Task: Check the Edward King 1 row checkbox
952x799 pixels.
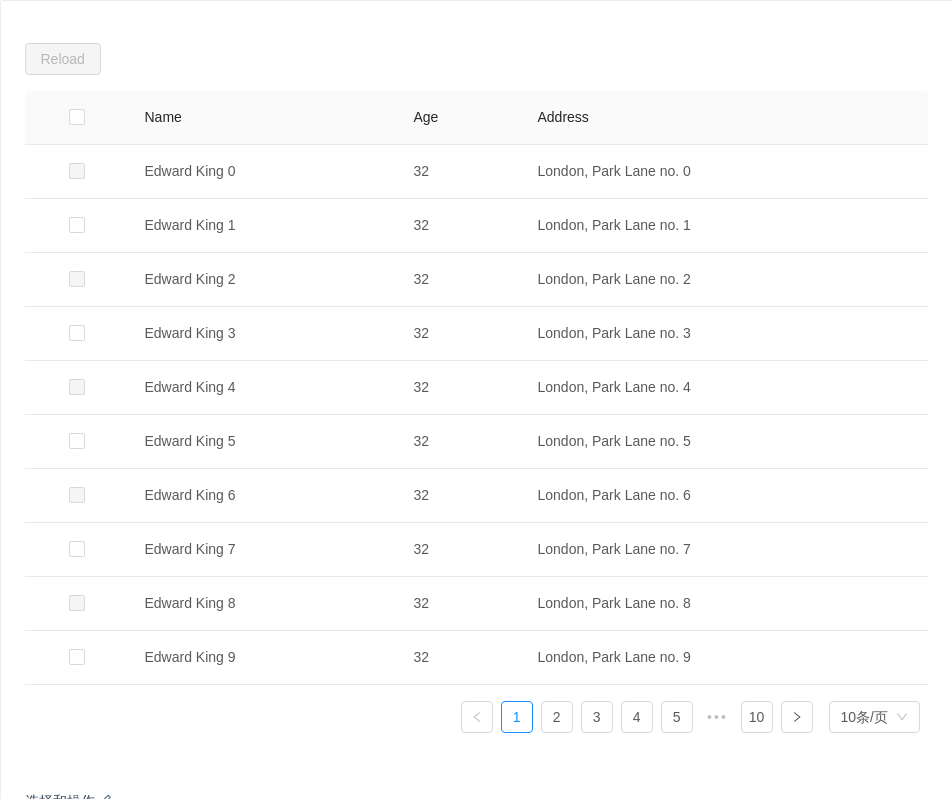Action: [77, 225]
